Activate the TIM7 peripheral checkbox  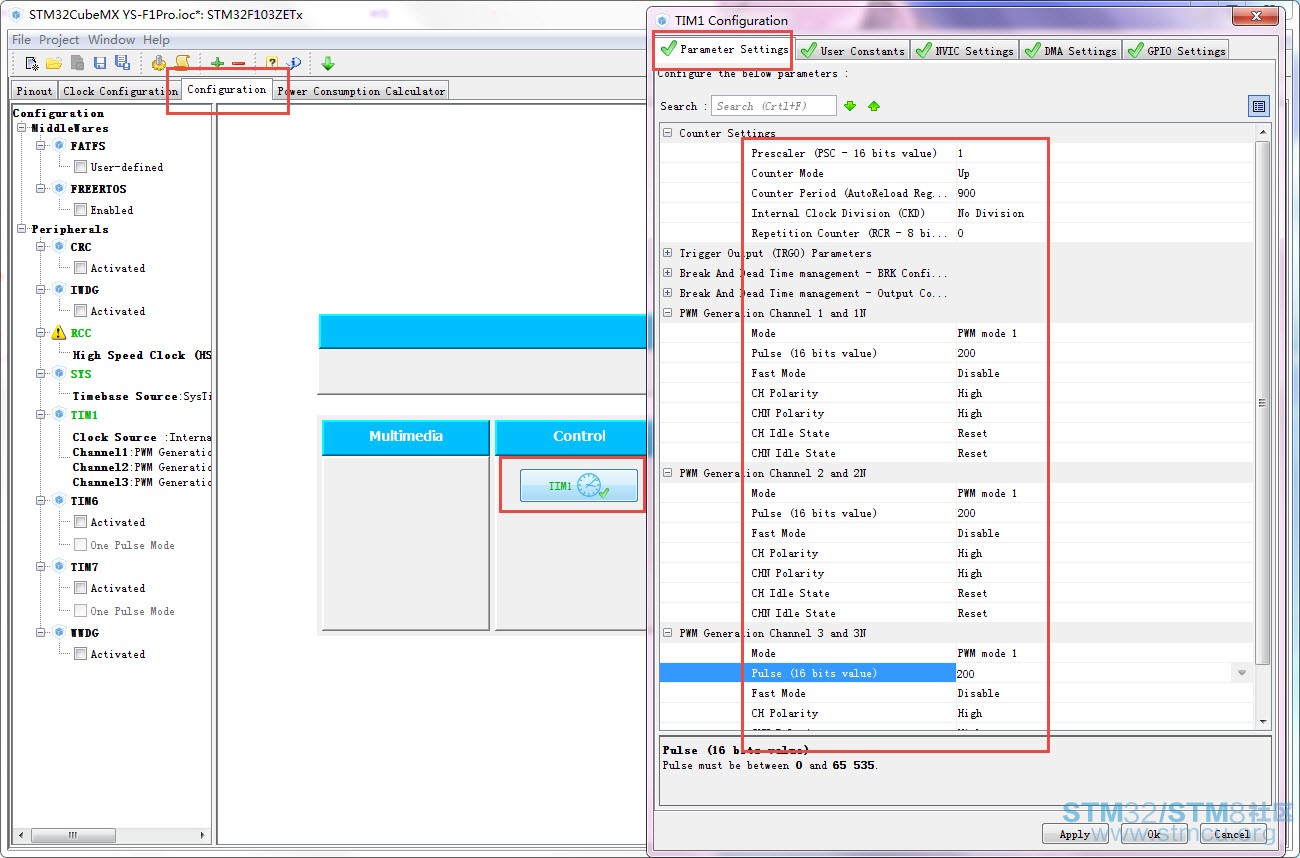80,588
